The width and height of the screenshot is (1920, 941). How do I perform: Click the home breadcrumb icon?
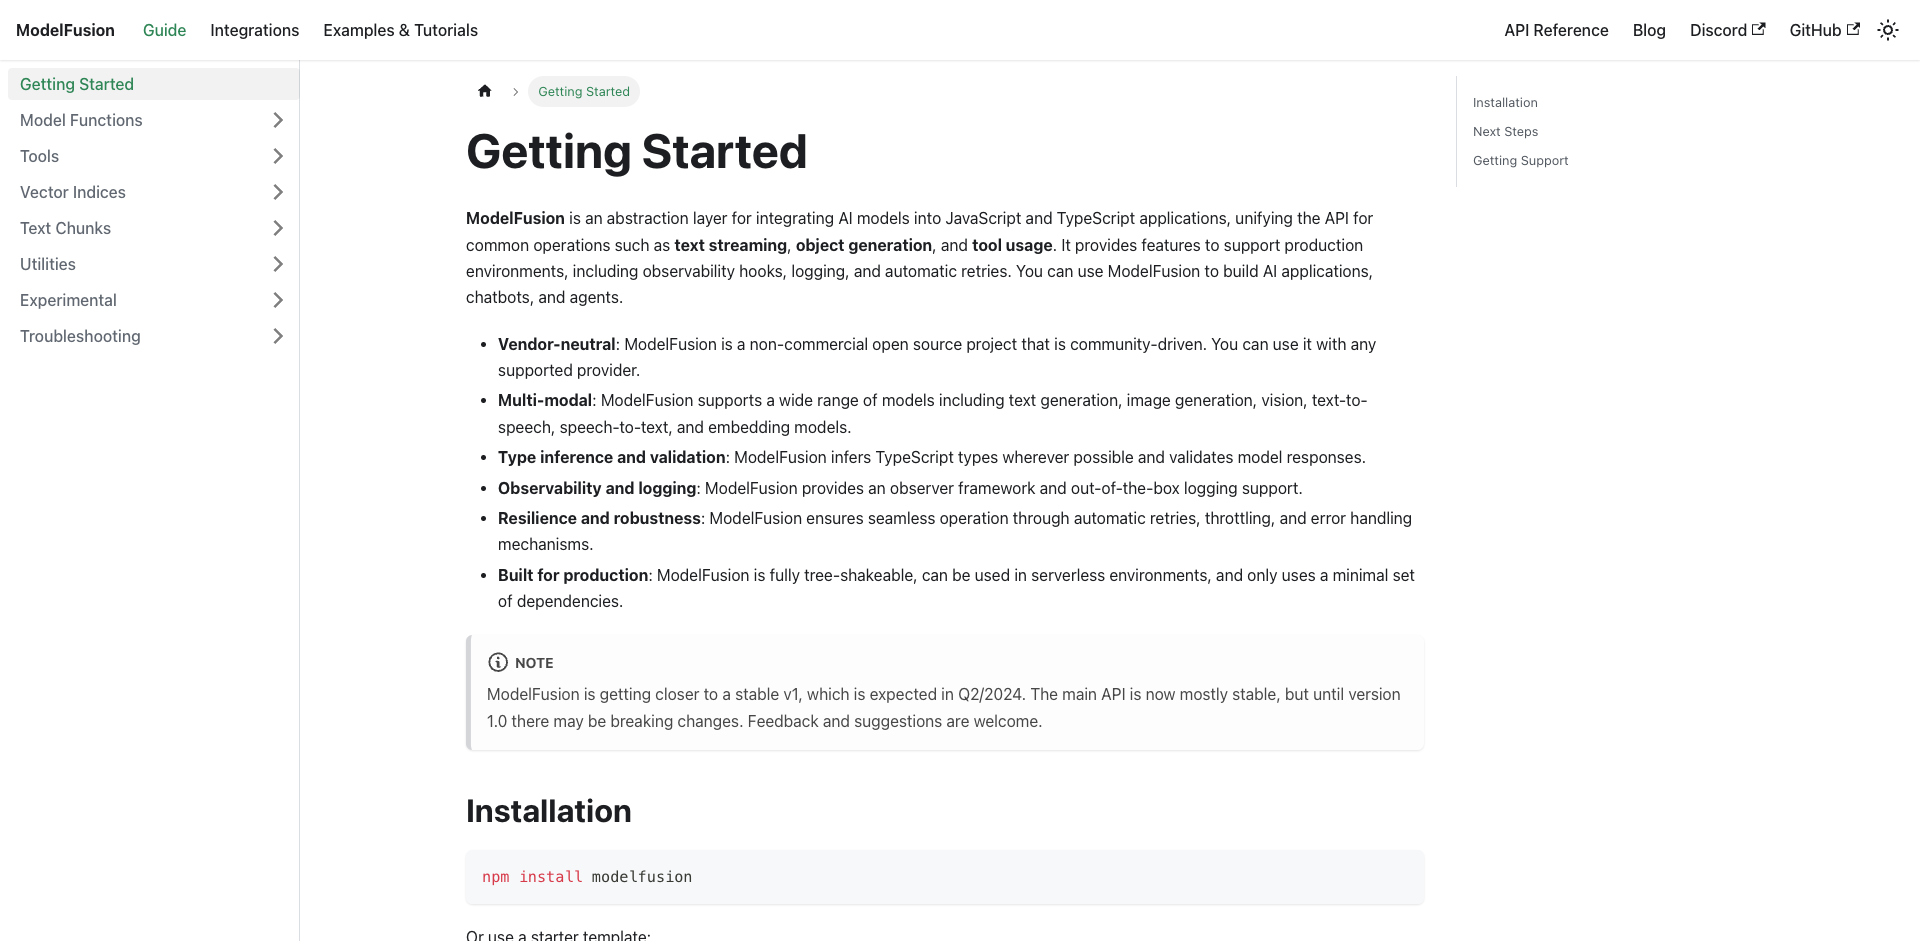pyautogui.click(x=485, y=91)
